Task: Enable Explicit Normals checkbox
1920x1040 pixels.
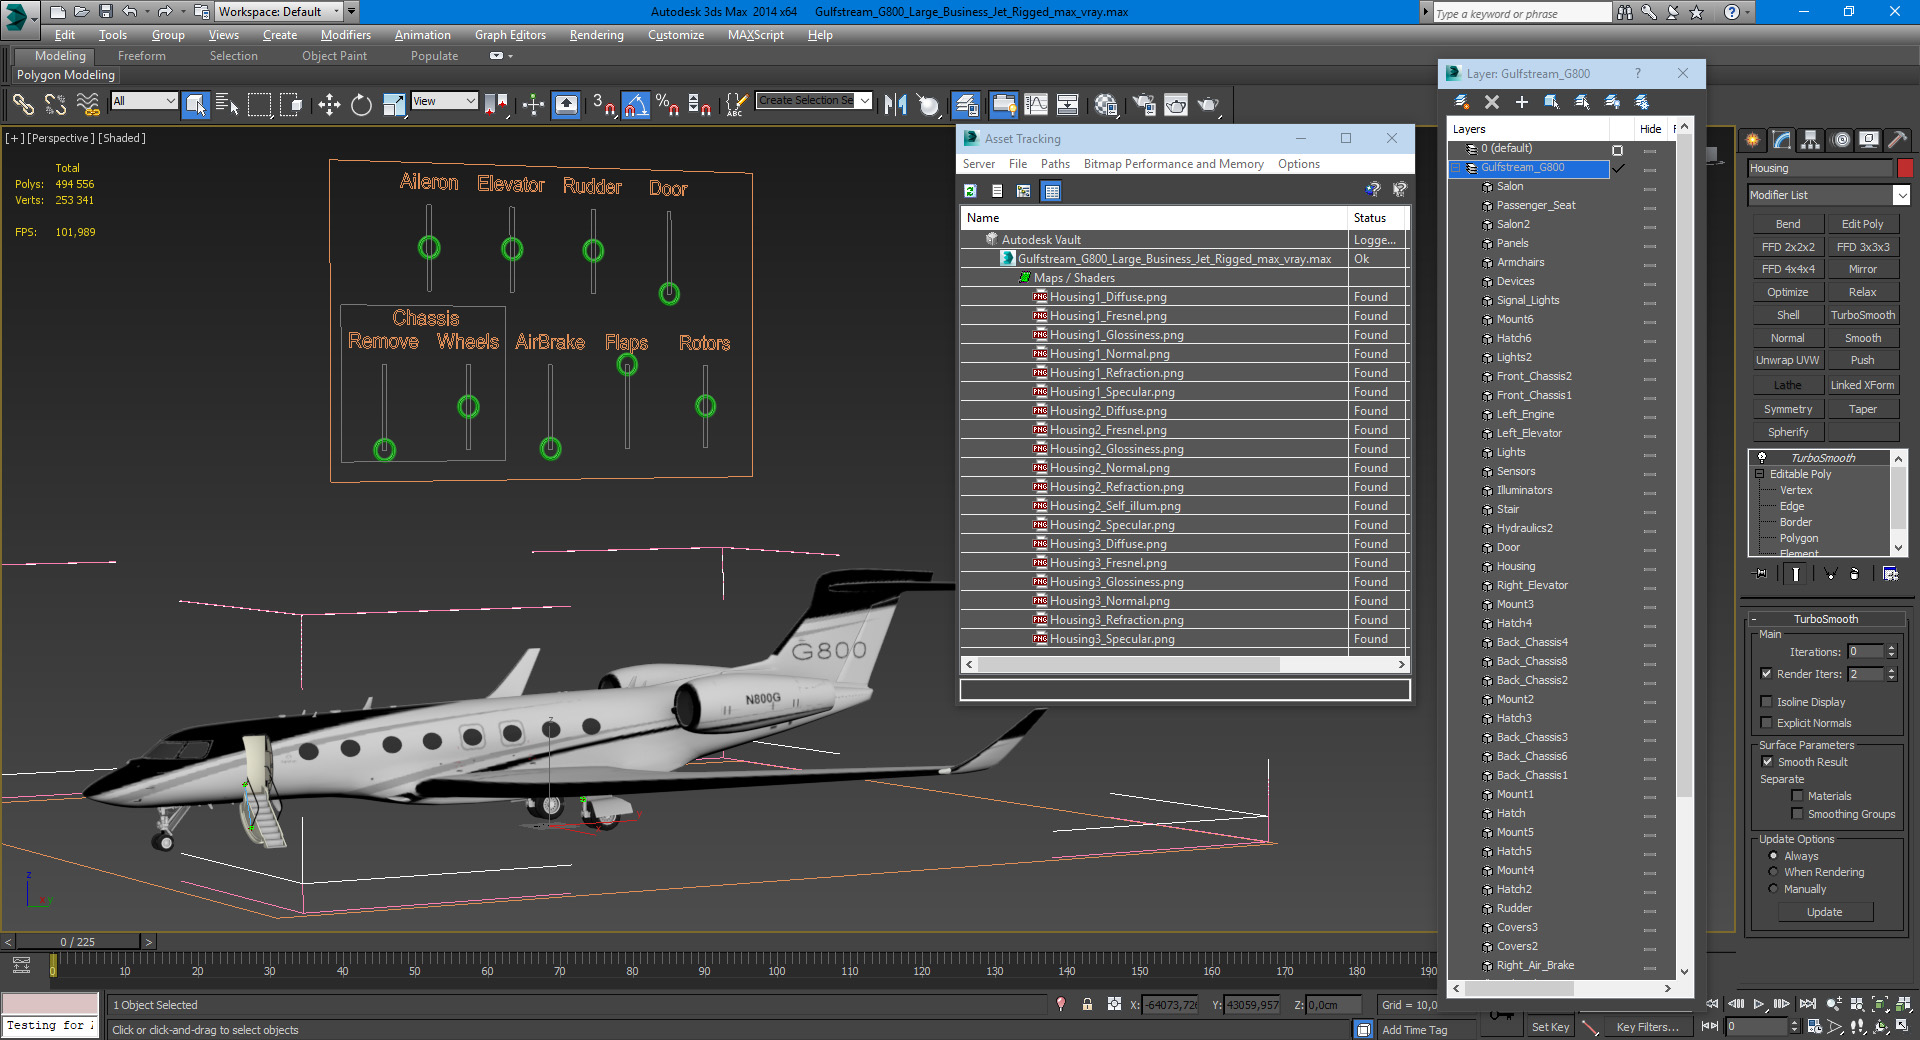Action: (x=1767, y=723)
